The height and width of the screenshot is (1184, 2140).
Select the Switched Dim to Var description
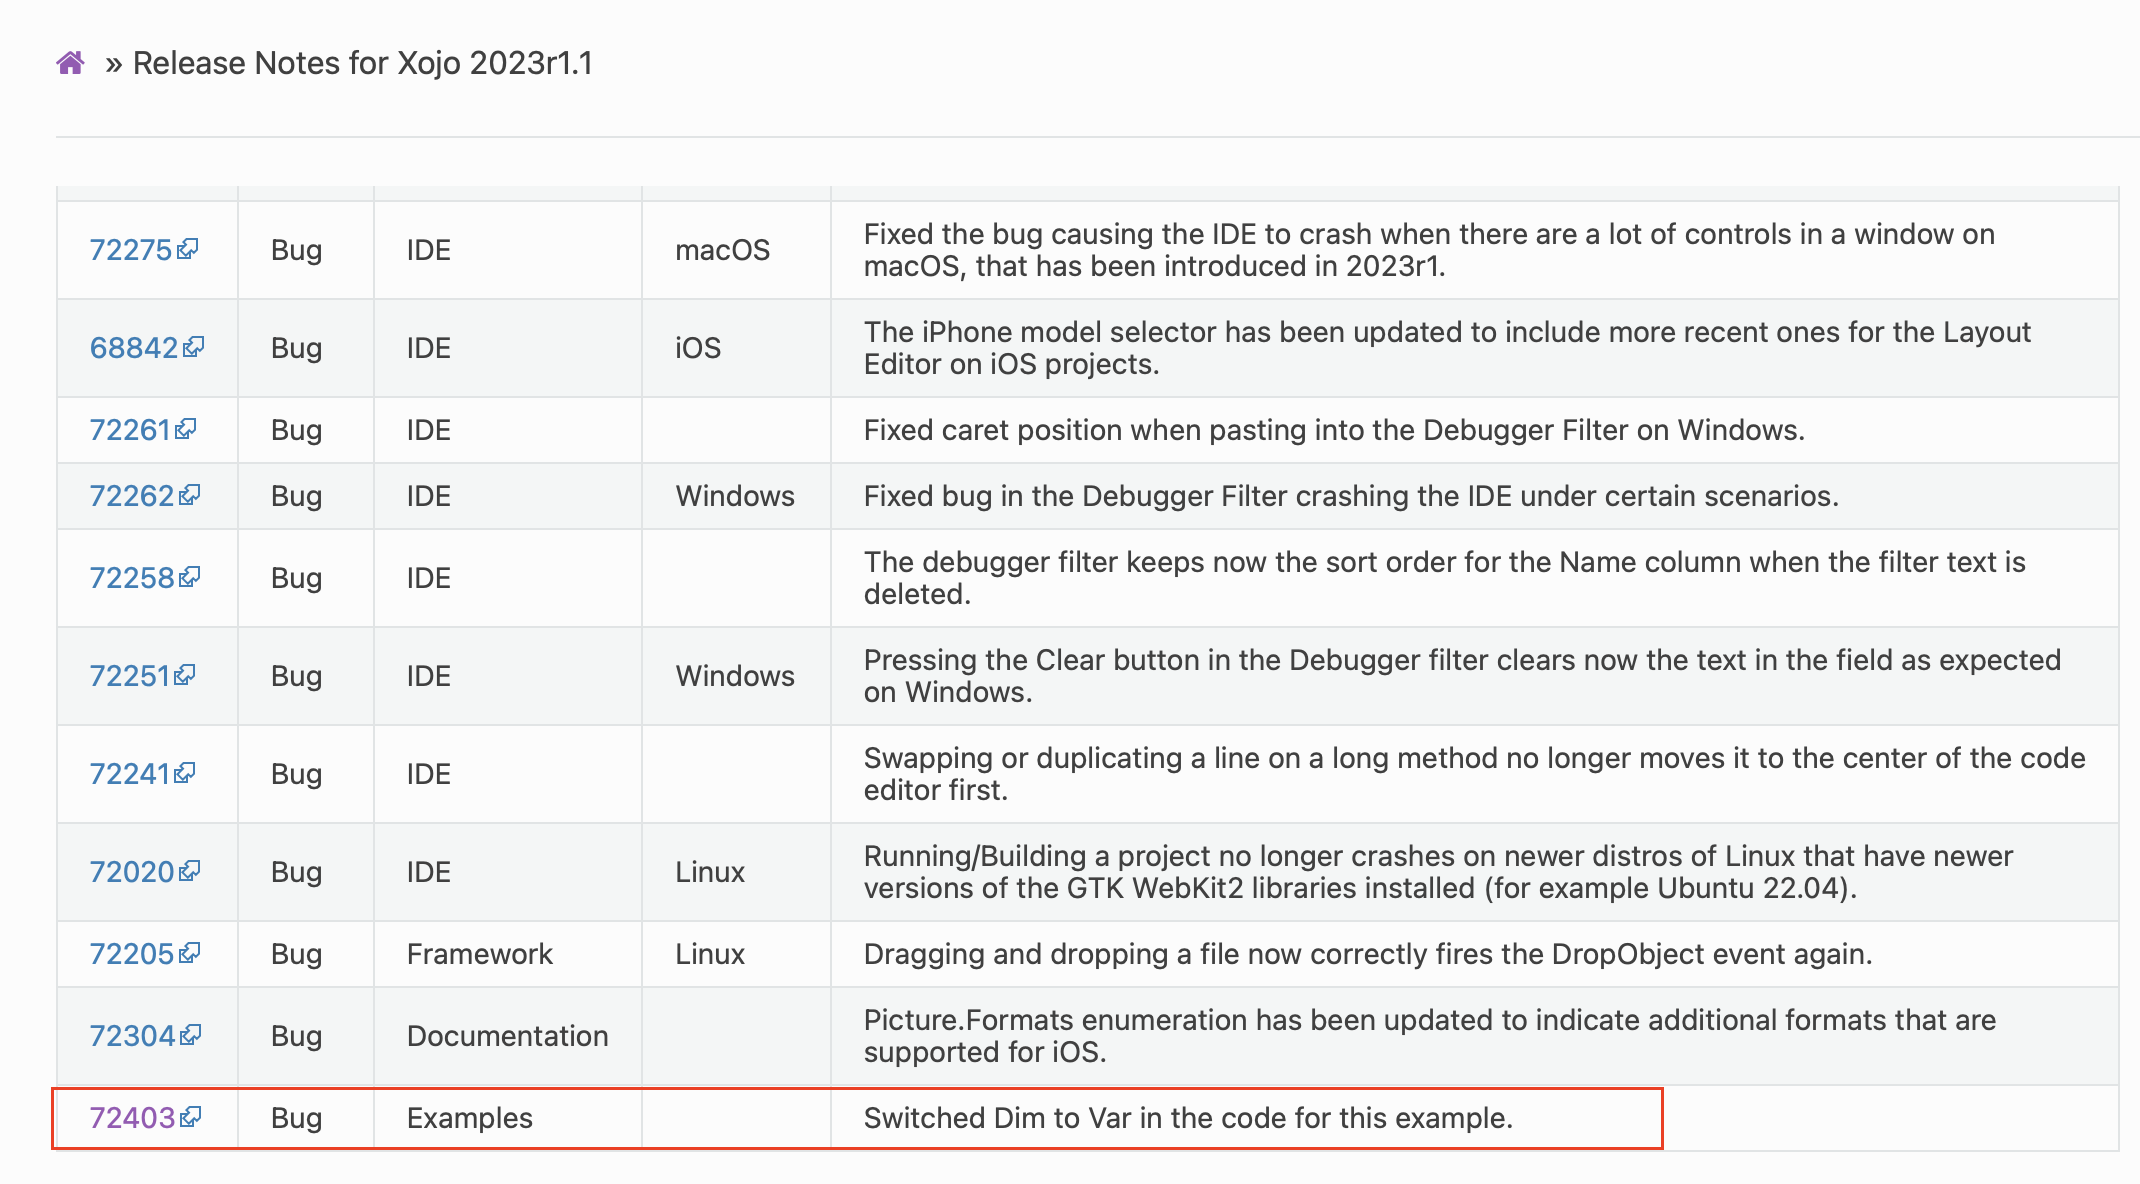pyautogui.click(x=1188, y=1118)
